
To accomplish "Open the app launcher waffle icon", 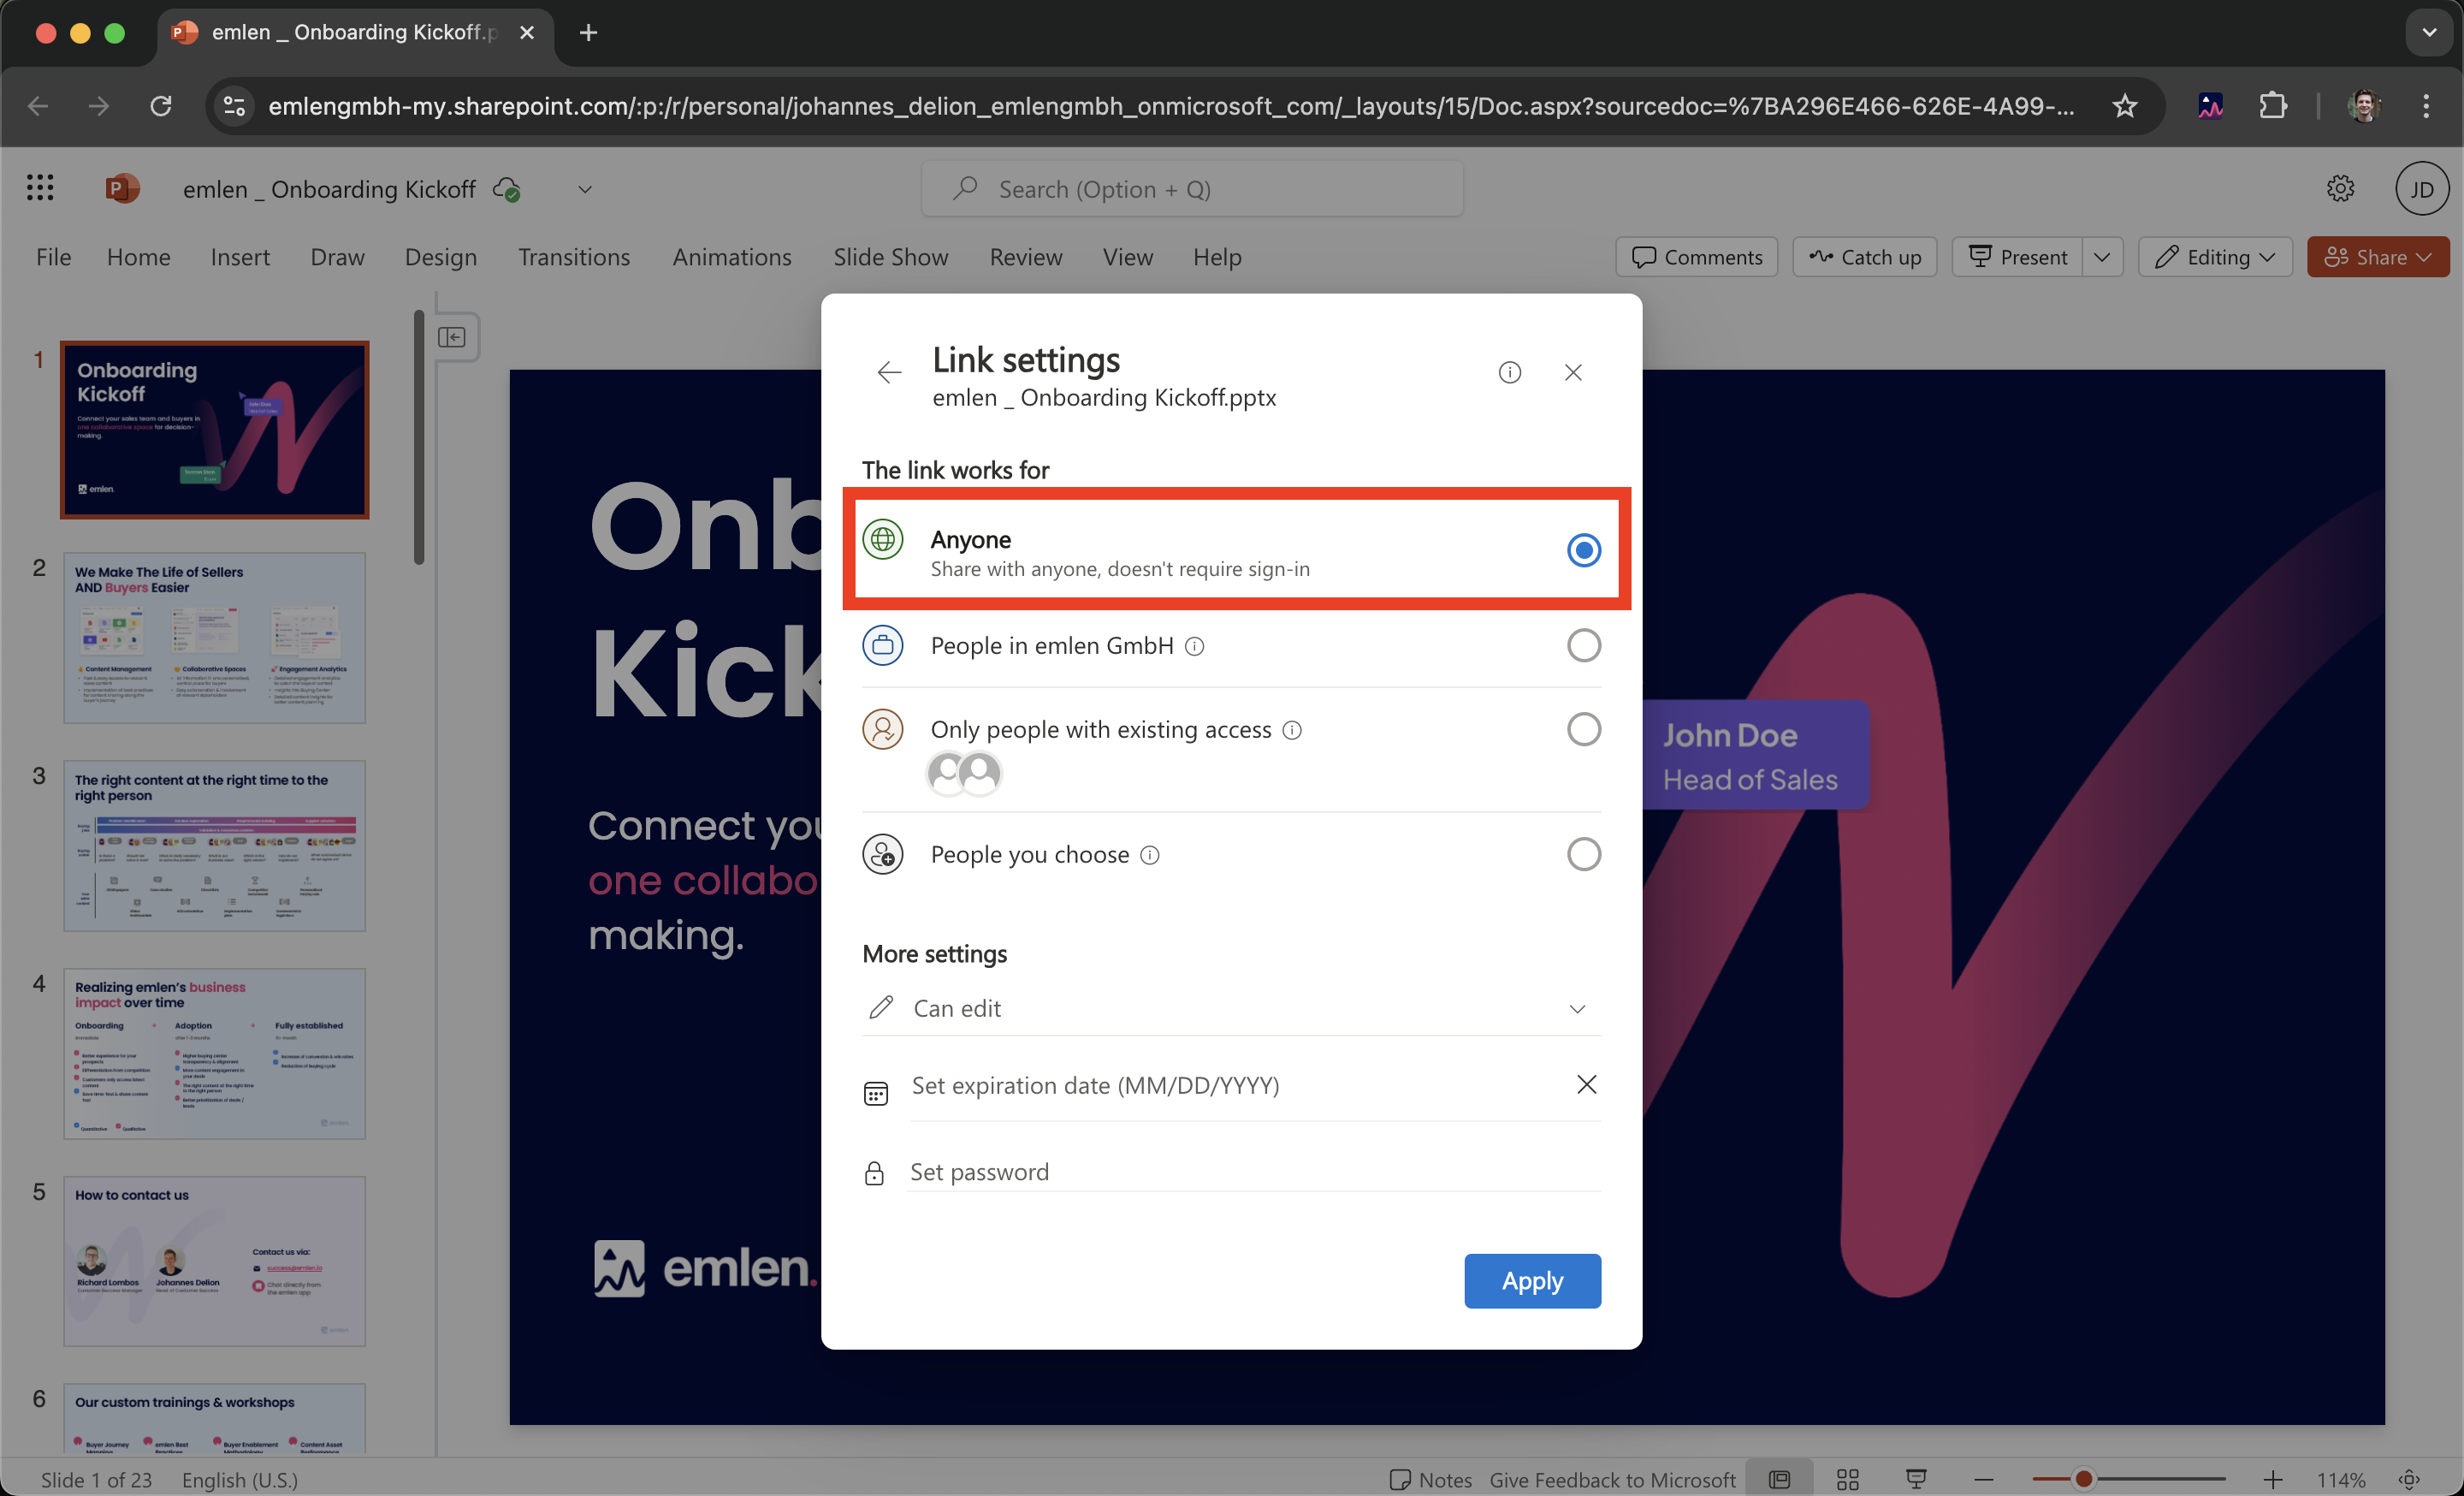I will point(40,188).
